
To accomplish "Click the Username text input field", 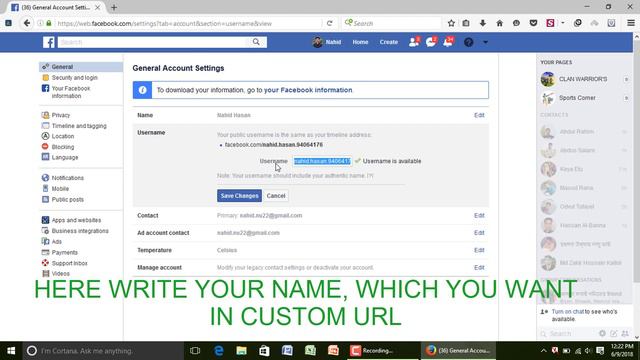I will (322, 161).
